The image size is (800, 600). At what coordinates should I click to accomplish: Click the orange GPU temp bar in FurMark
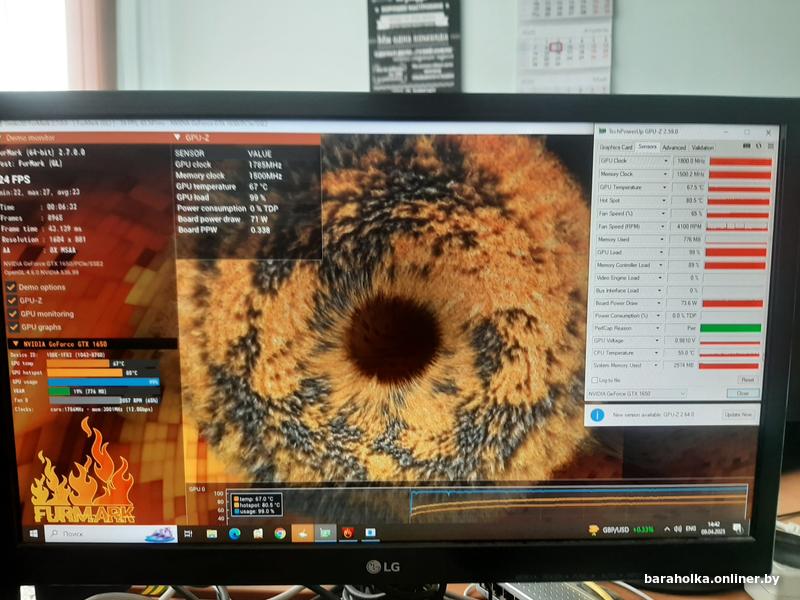[79, 363]
